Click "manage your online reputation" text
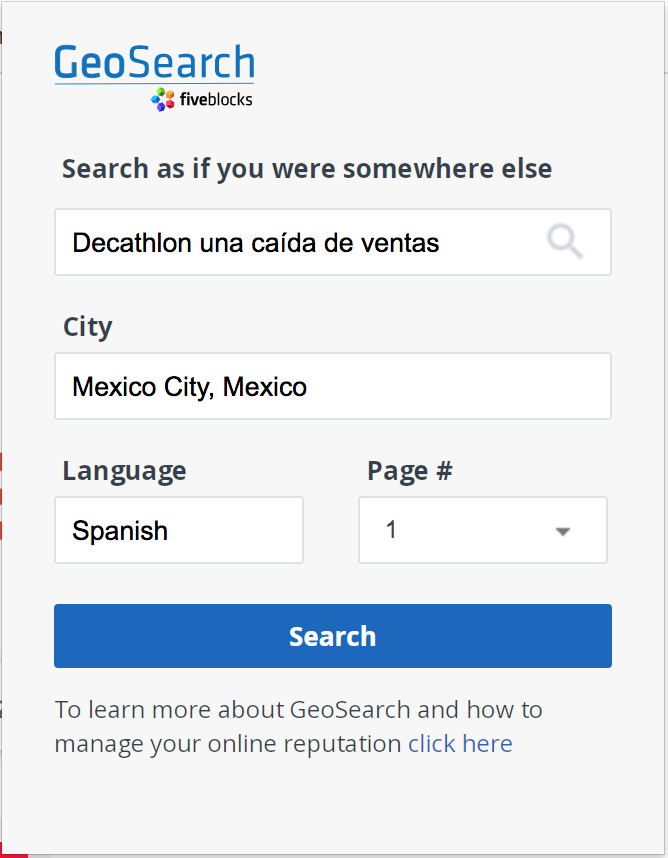668x858 pixels. (x=228, y=743)
